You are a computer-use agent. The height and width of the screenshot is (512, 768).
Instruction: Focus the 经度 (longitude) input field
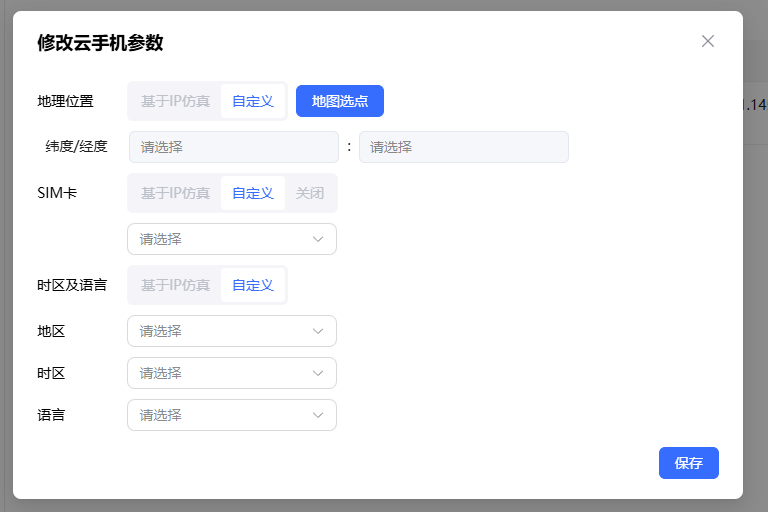click(x=463, y=147)
